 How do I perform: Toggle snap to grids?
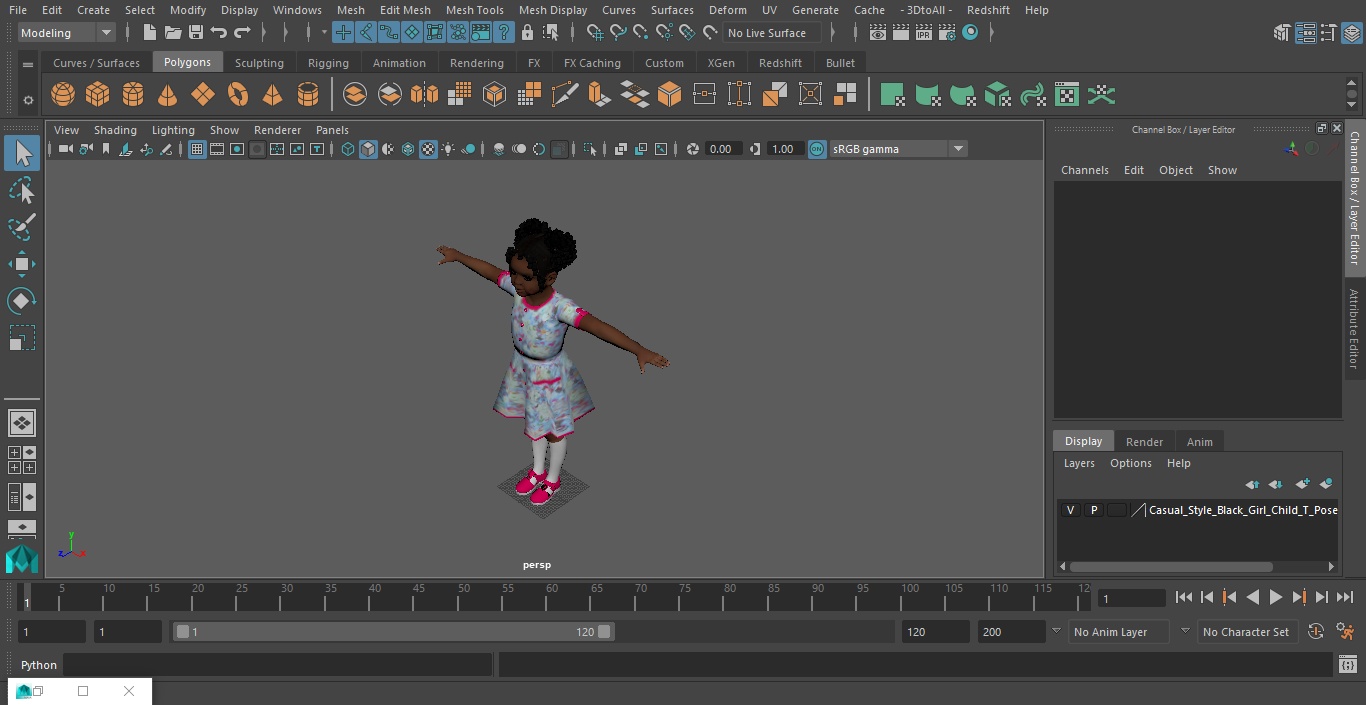pos(594,33)
